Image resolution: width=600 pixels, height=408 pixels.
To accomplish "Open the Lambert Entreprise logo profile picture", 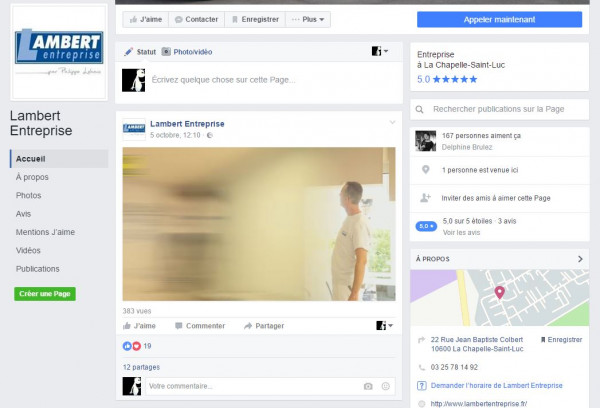I will pos(59,52).
